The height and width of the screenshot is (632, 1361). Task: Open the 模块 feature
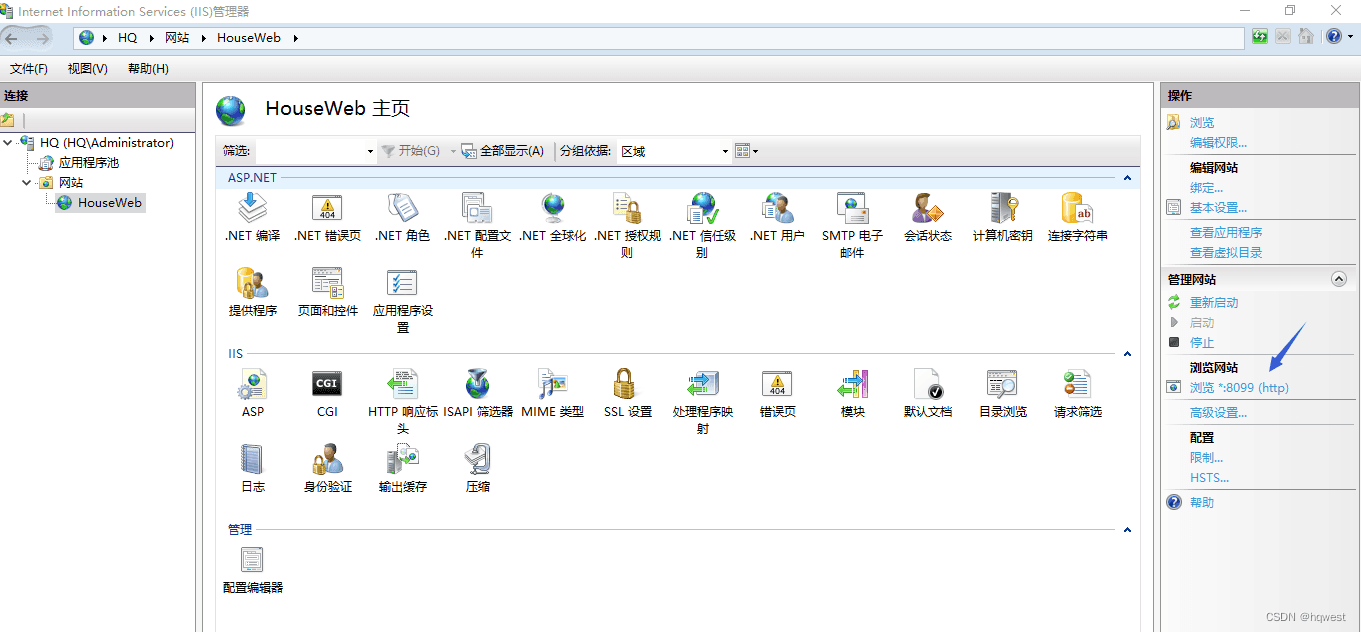click(x=852, y=393)
